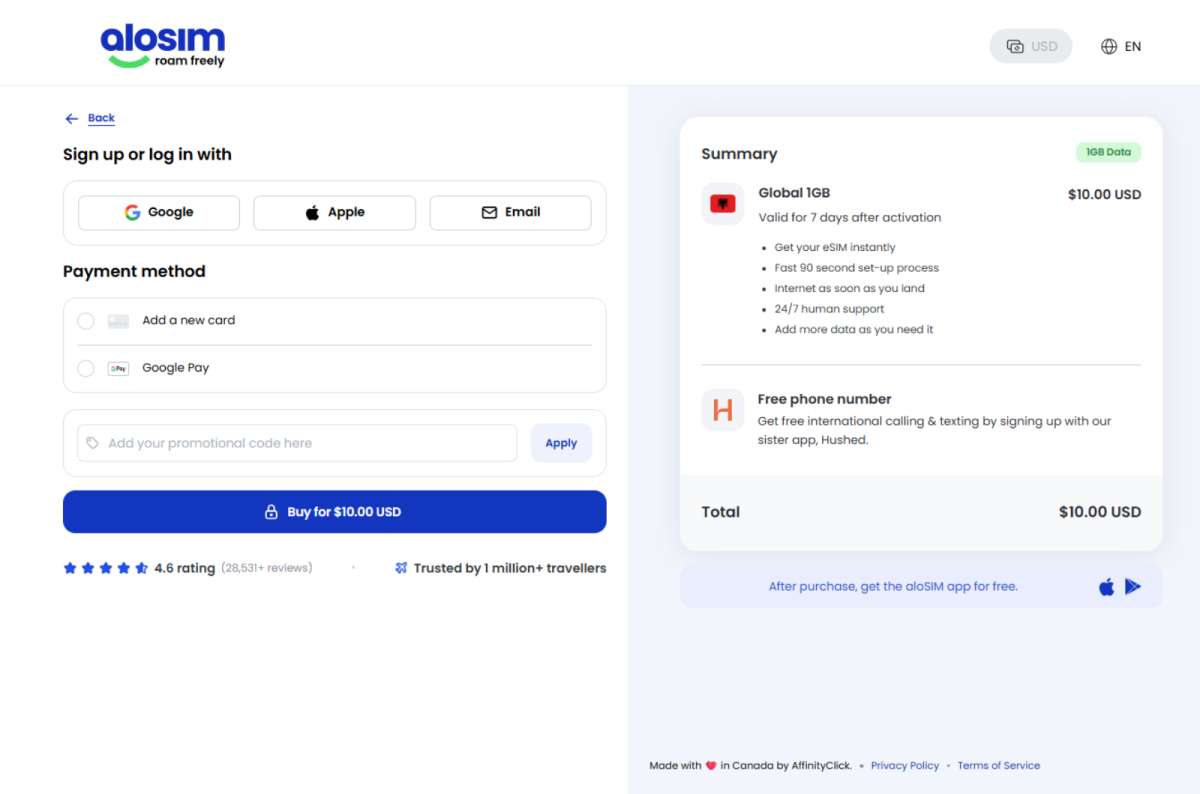Click After purchase, get the aloSIM app text
Viewport: 1200px width, 794px height.
coord(893,587)
